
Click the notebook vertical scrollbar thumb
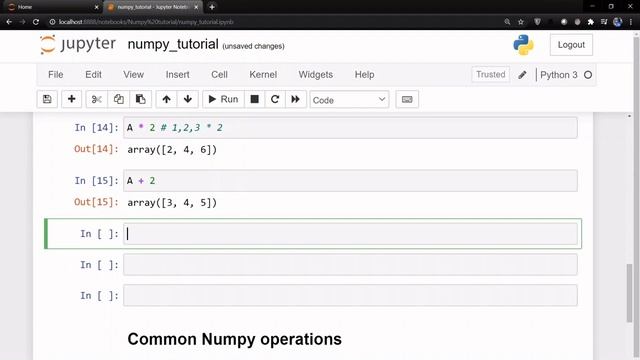click(x=630, y=293)
